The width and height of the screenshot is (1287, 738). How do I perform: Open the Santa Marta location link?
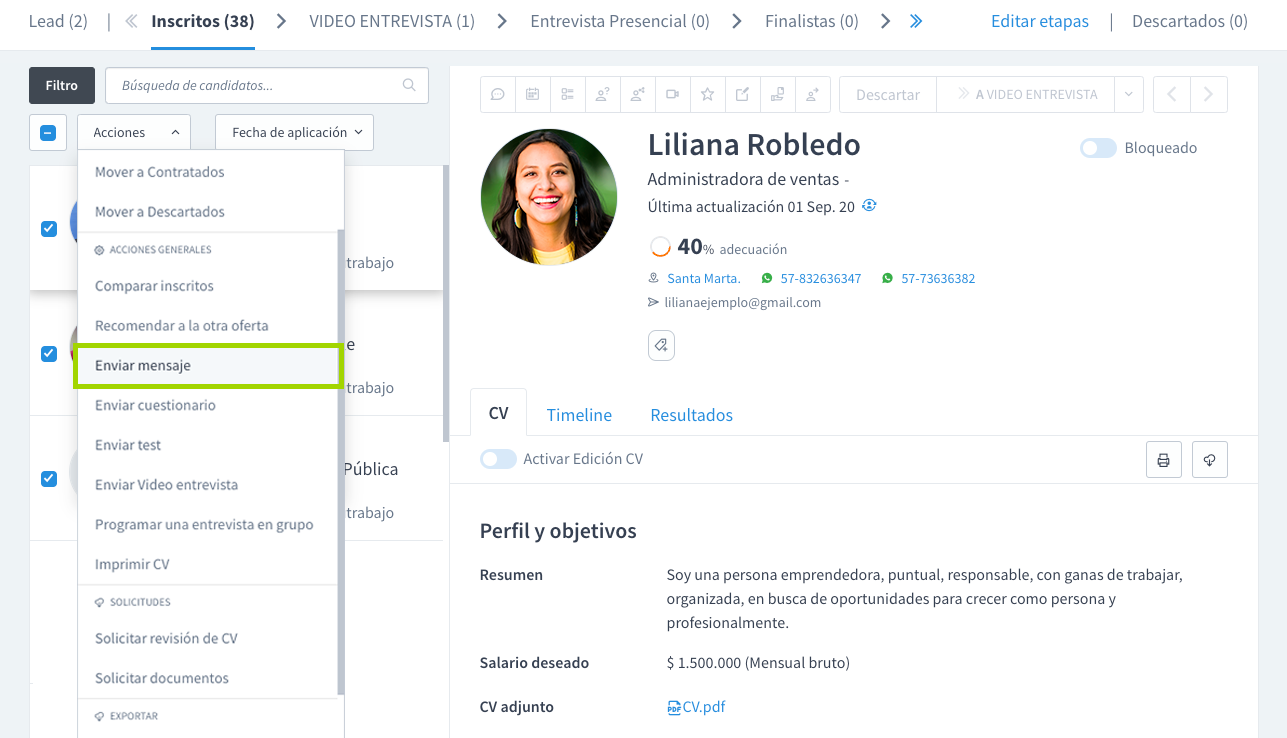[706, 278]
